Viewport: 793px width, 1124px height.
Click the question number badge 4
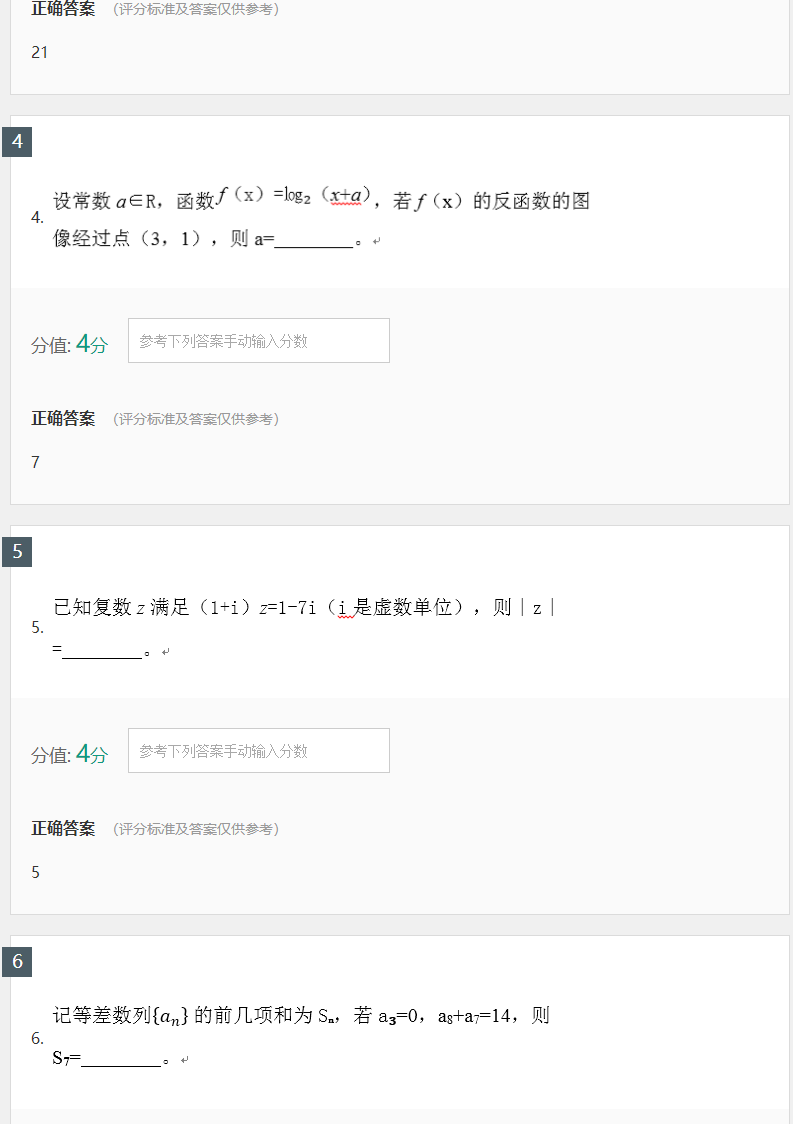pyautogui.click(x=16, y=142)
